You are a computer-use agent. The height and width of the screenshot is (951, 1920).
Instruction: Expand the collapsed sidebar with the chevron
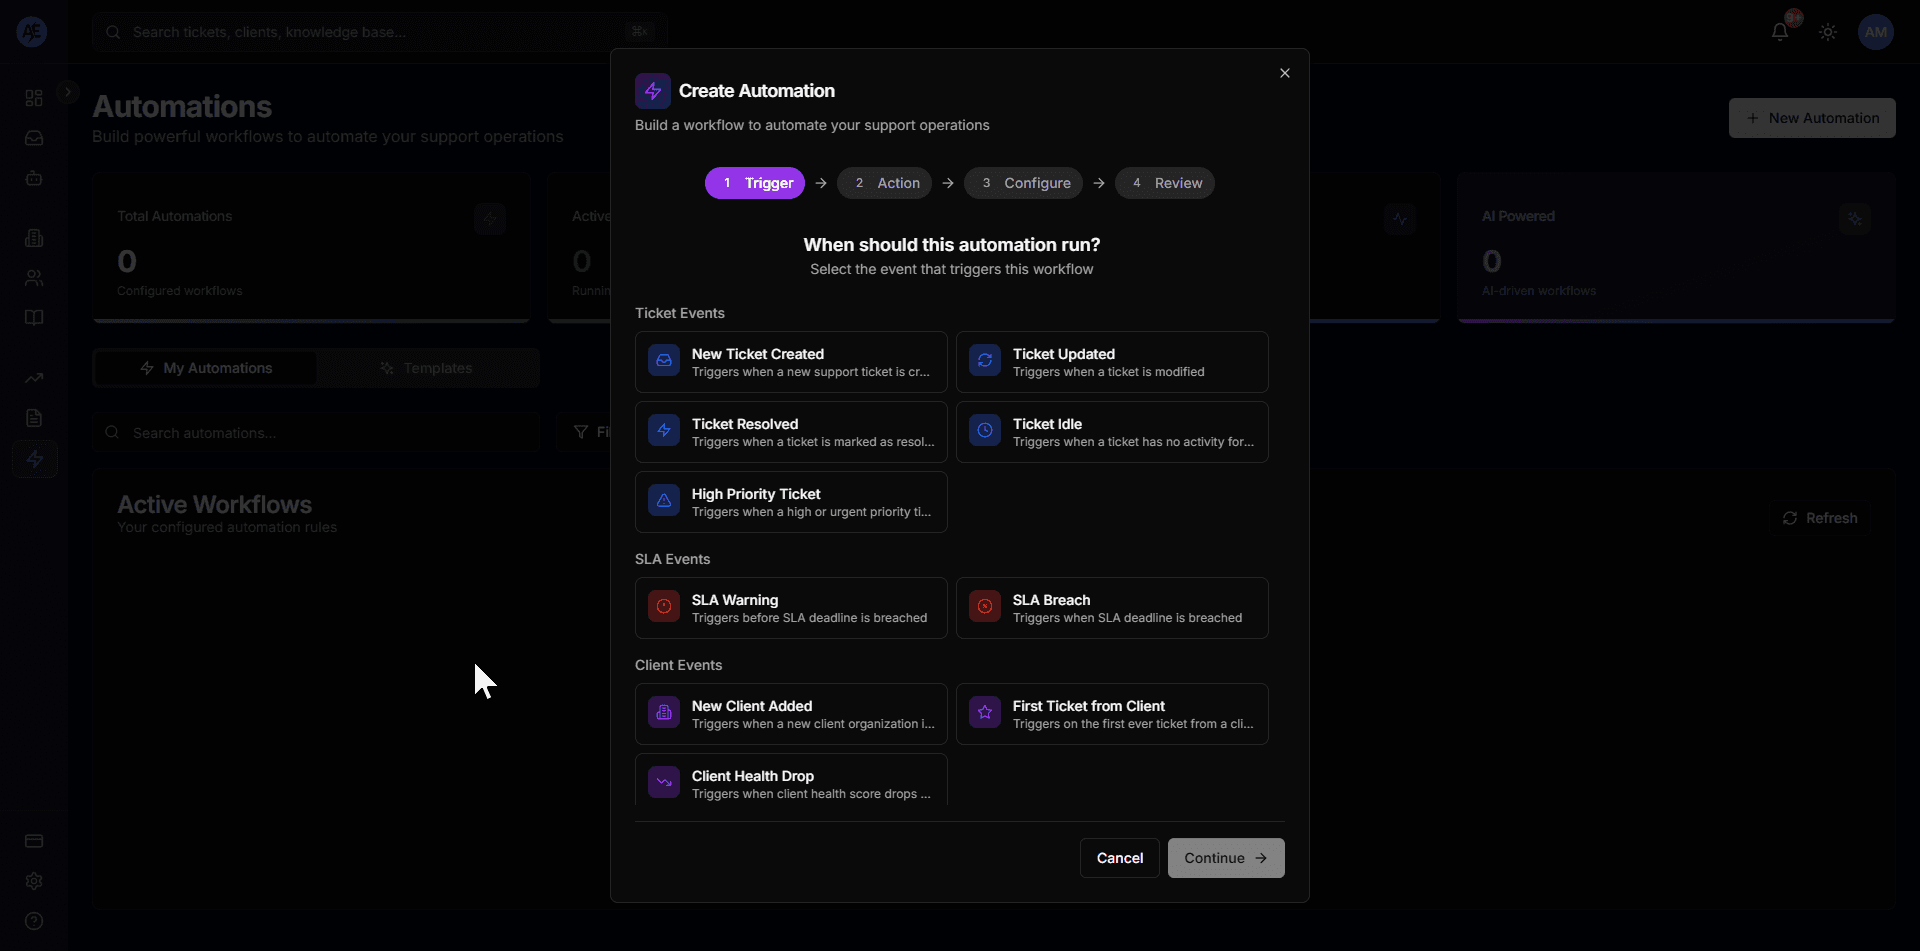point(67,90)
